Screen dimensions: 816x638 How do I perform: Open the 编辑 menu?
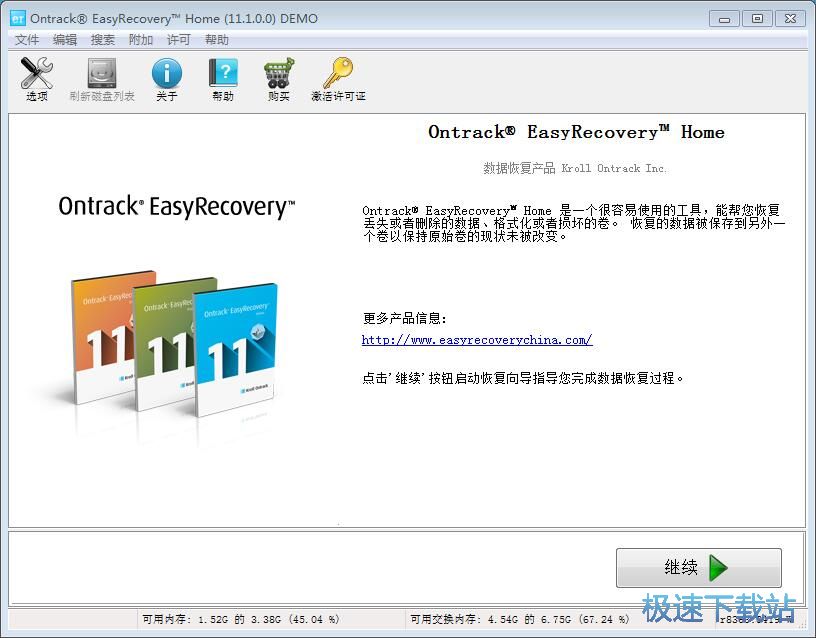tap(65, 40)
